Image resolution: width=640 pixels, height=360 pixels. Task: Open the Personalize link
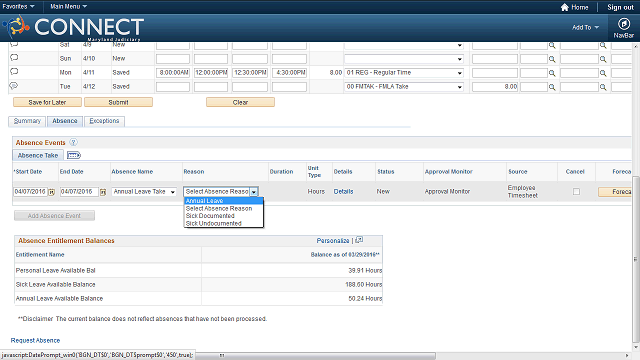333,240
